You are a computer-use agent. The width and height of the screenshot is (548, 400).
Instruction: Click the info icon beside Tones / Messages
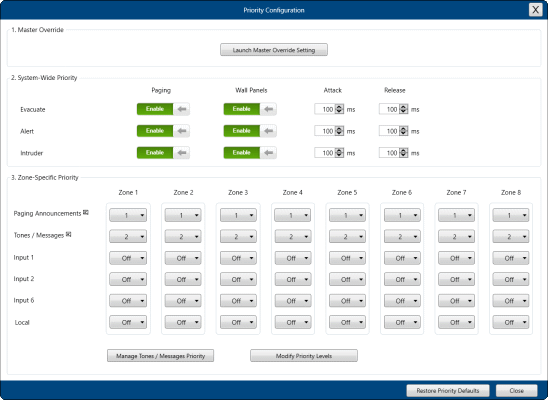68,234
